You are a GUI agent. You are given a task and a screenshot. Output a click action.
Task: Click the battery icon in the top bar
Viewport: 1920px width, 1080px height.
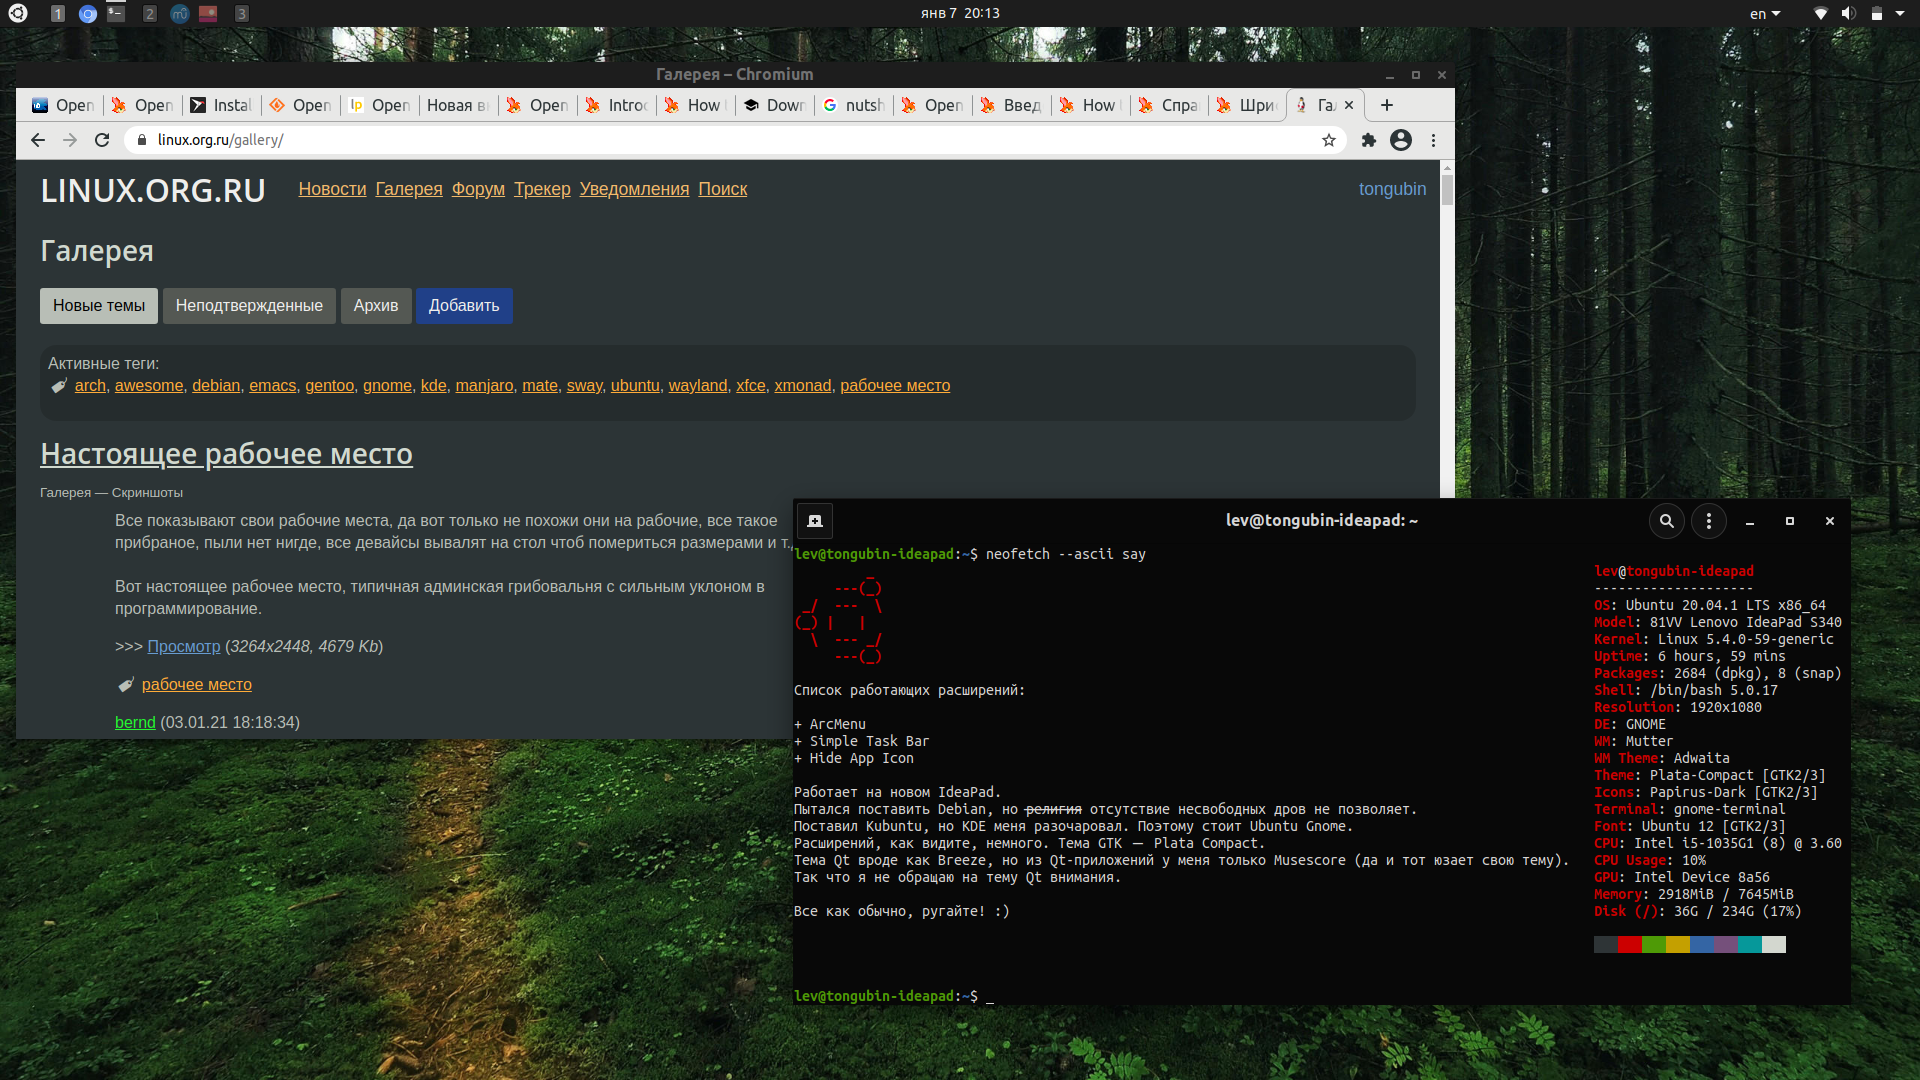1877,14
